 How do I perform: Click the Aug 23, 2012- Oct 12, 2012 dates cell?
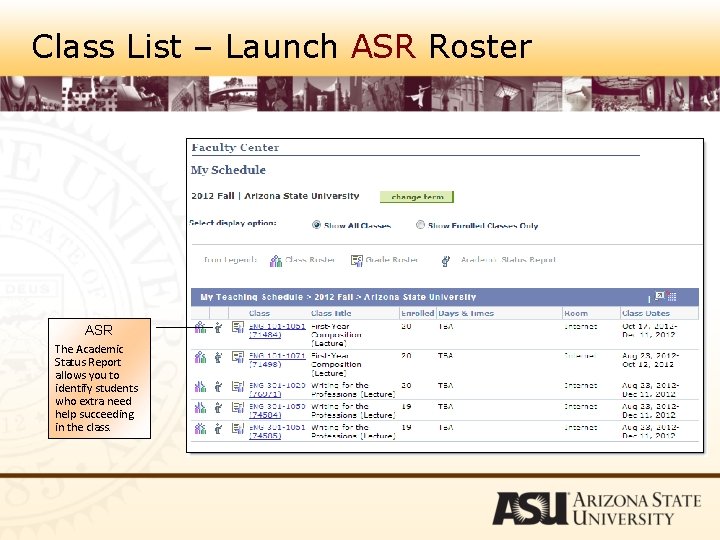pyautogui.click(x=650, y=360)
